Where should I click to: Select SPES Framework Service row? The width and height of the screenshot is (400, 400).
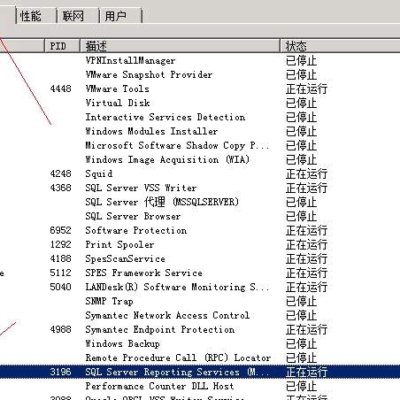tap(200, 273)
